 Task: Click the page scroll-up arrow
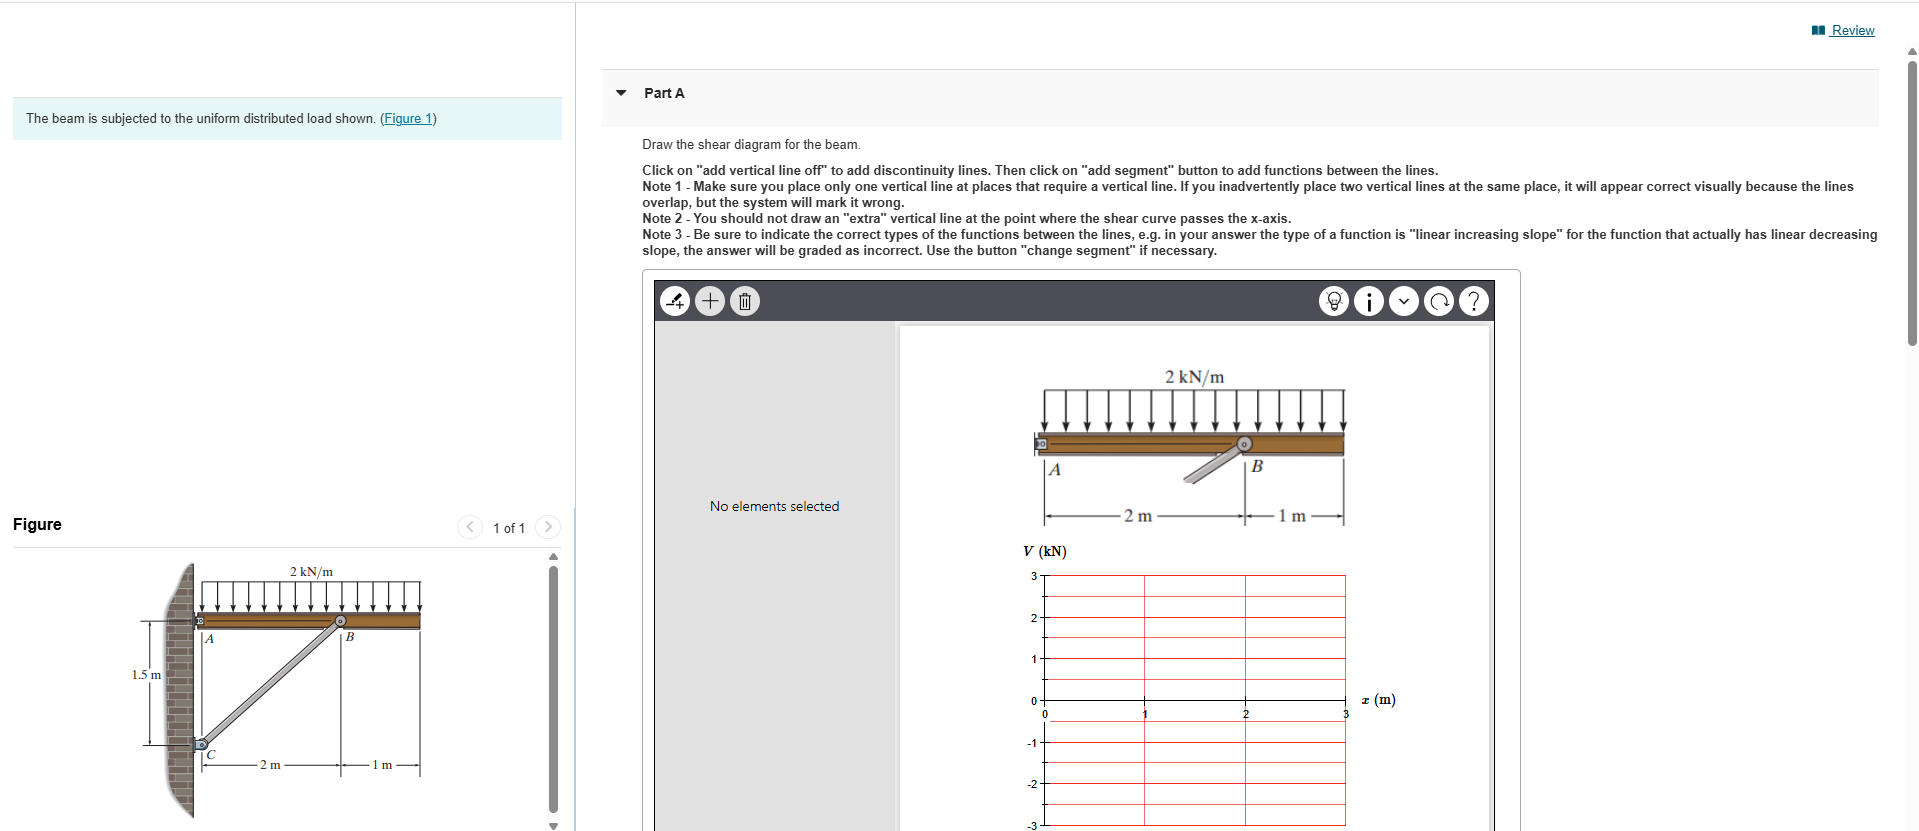pyautogui.click(x=1912, y=51)
